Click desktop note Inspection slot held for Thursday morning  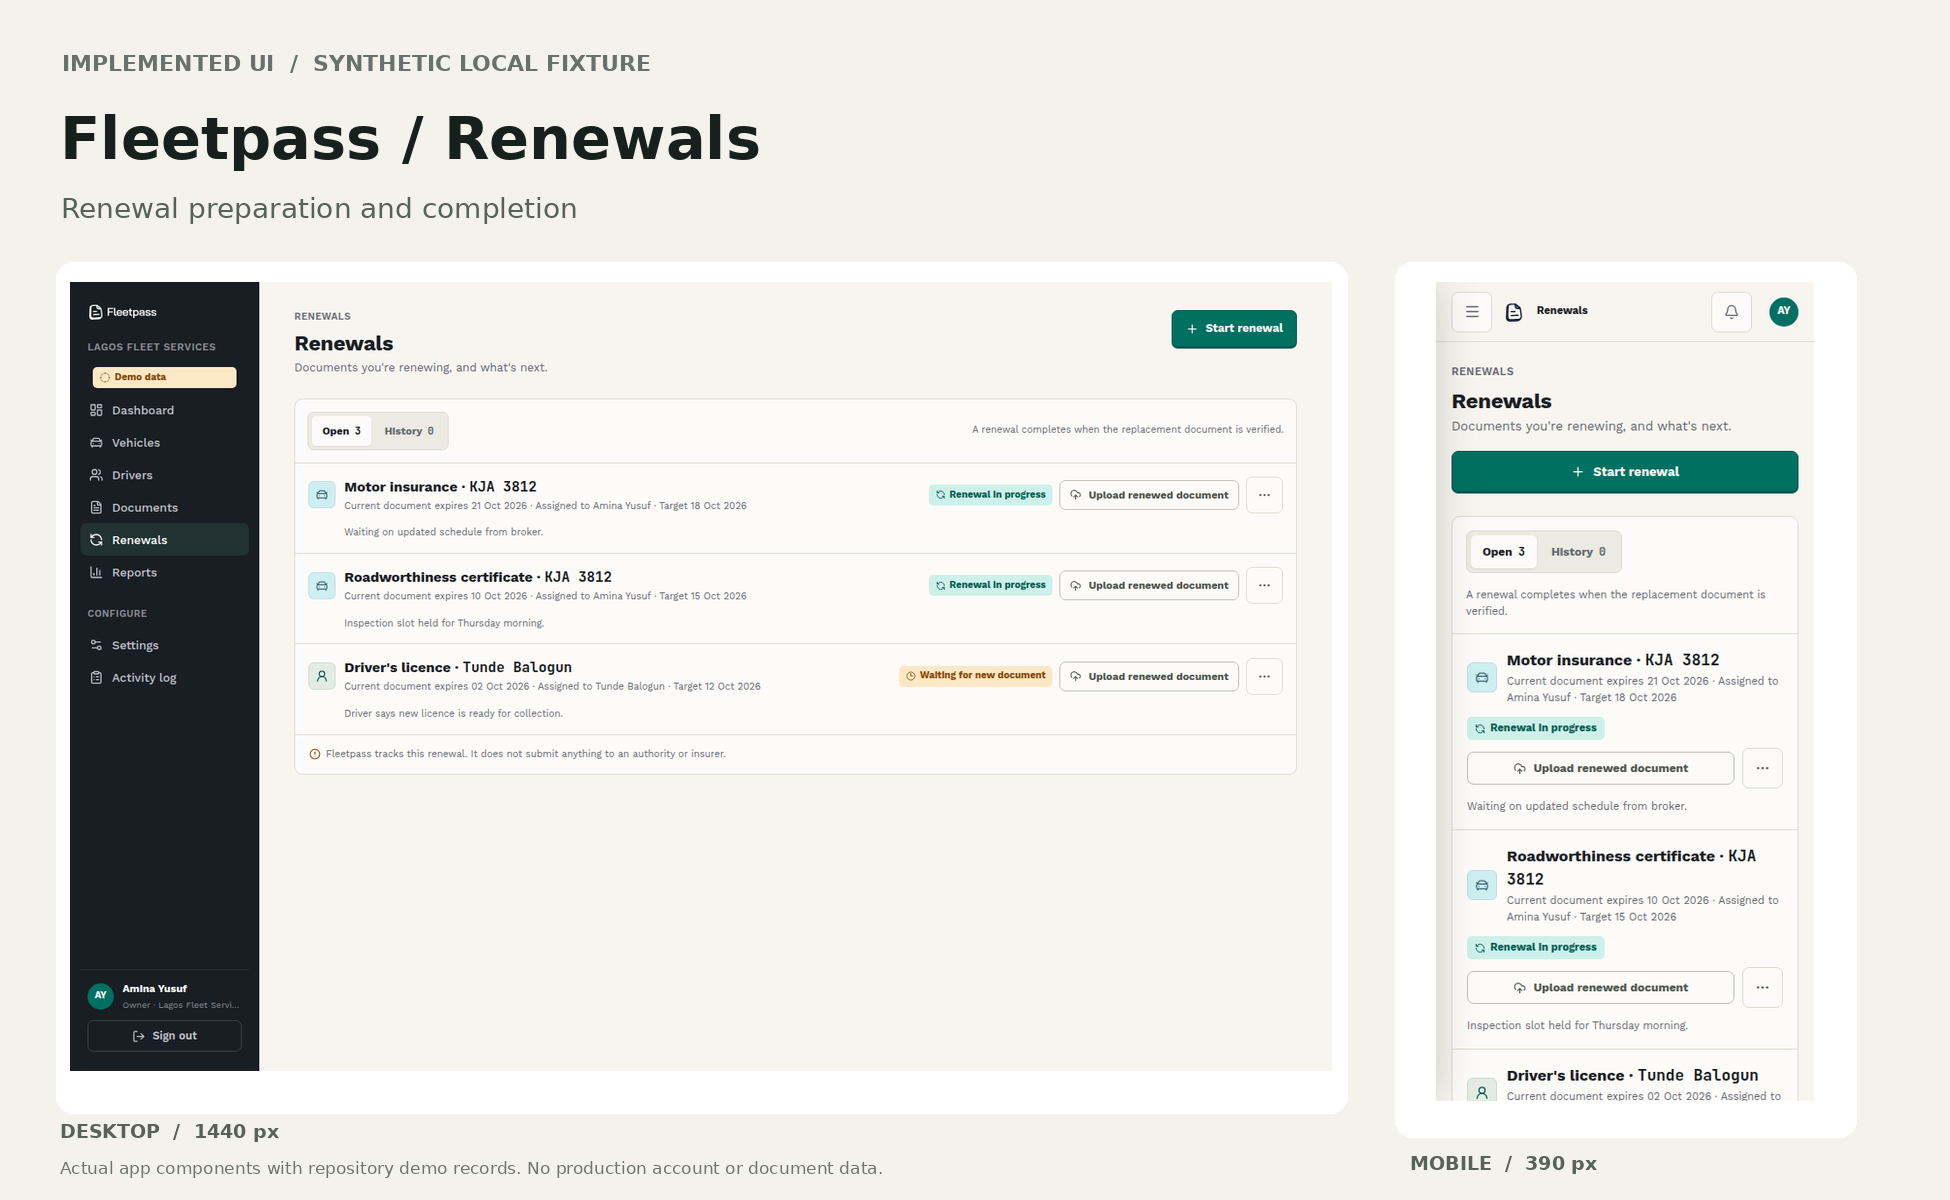[444, 623]
